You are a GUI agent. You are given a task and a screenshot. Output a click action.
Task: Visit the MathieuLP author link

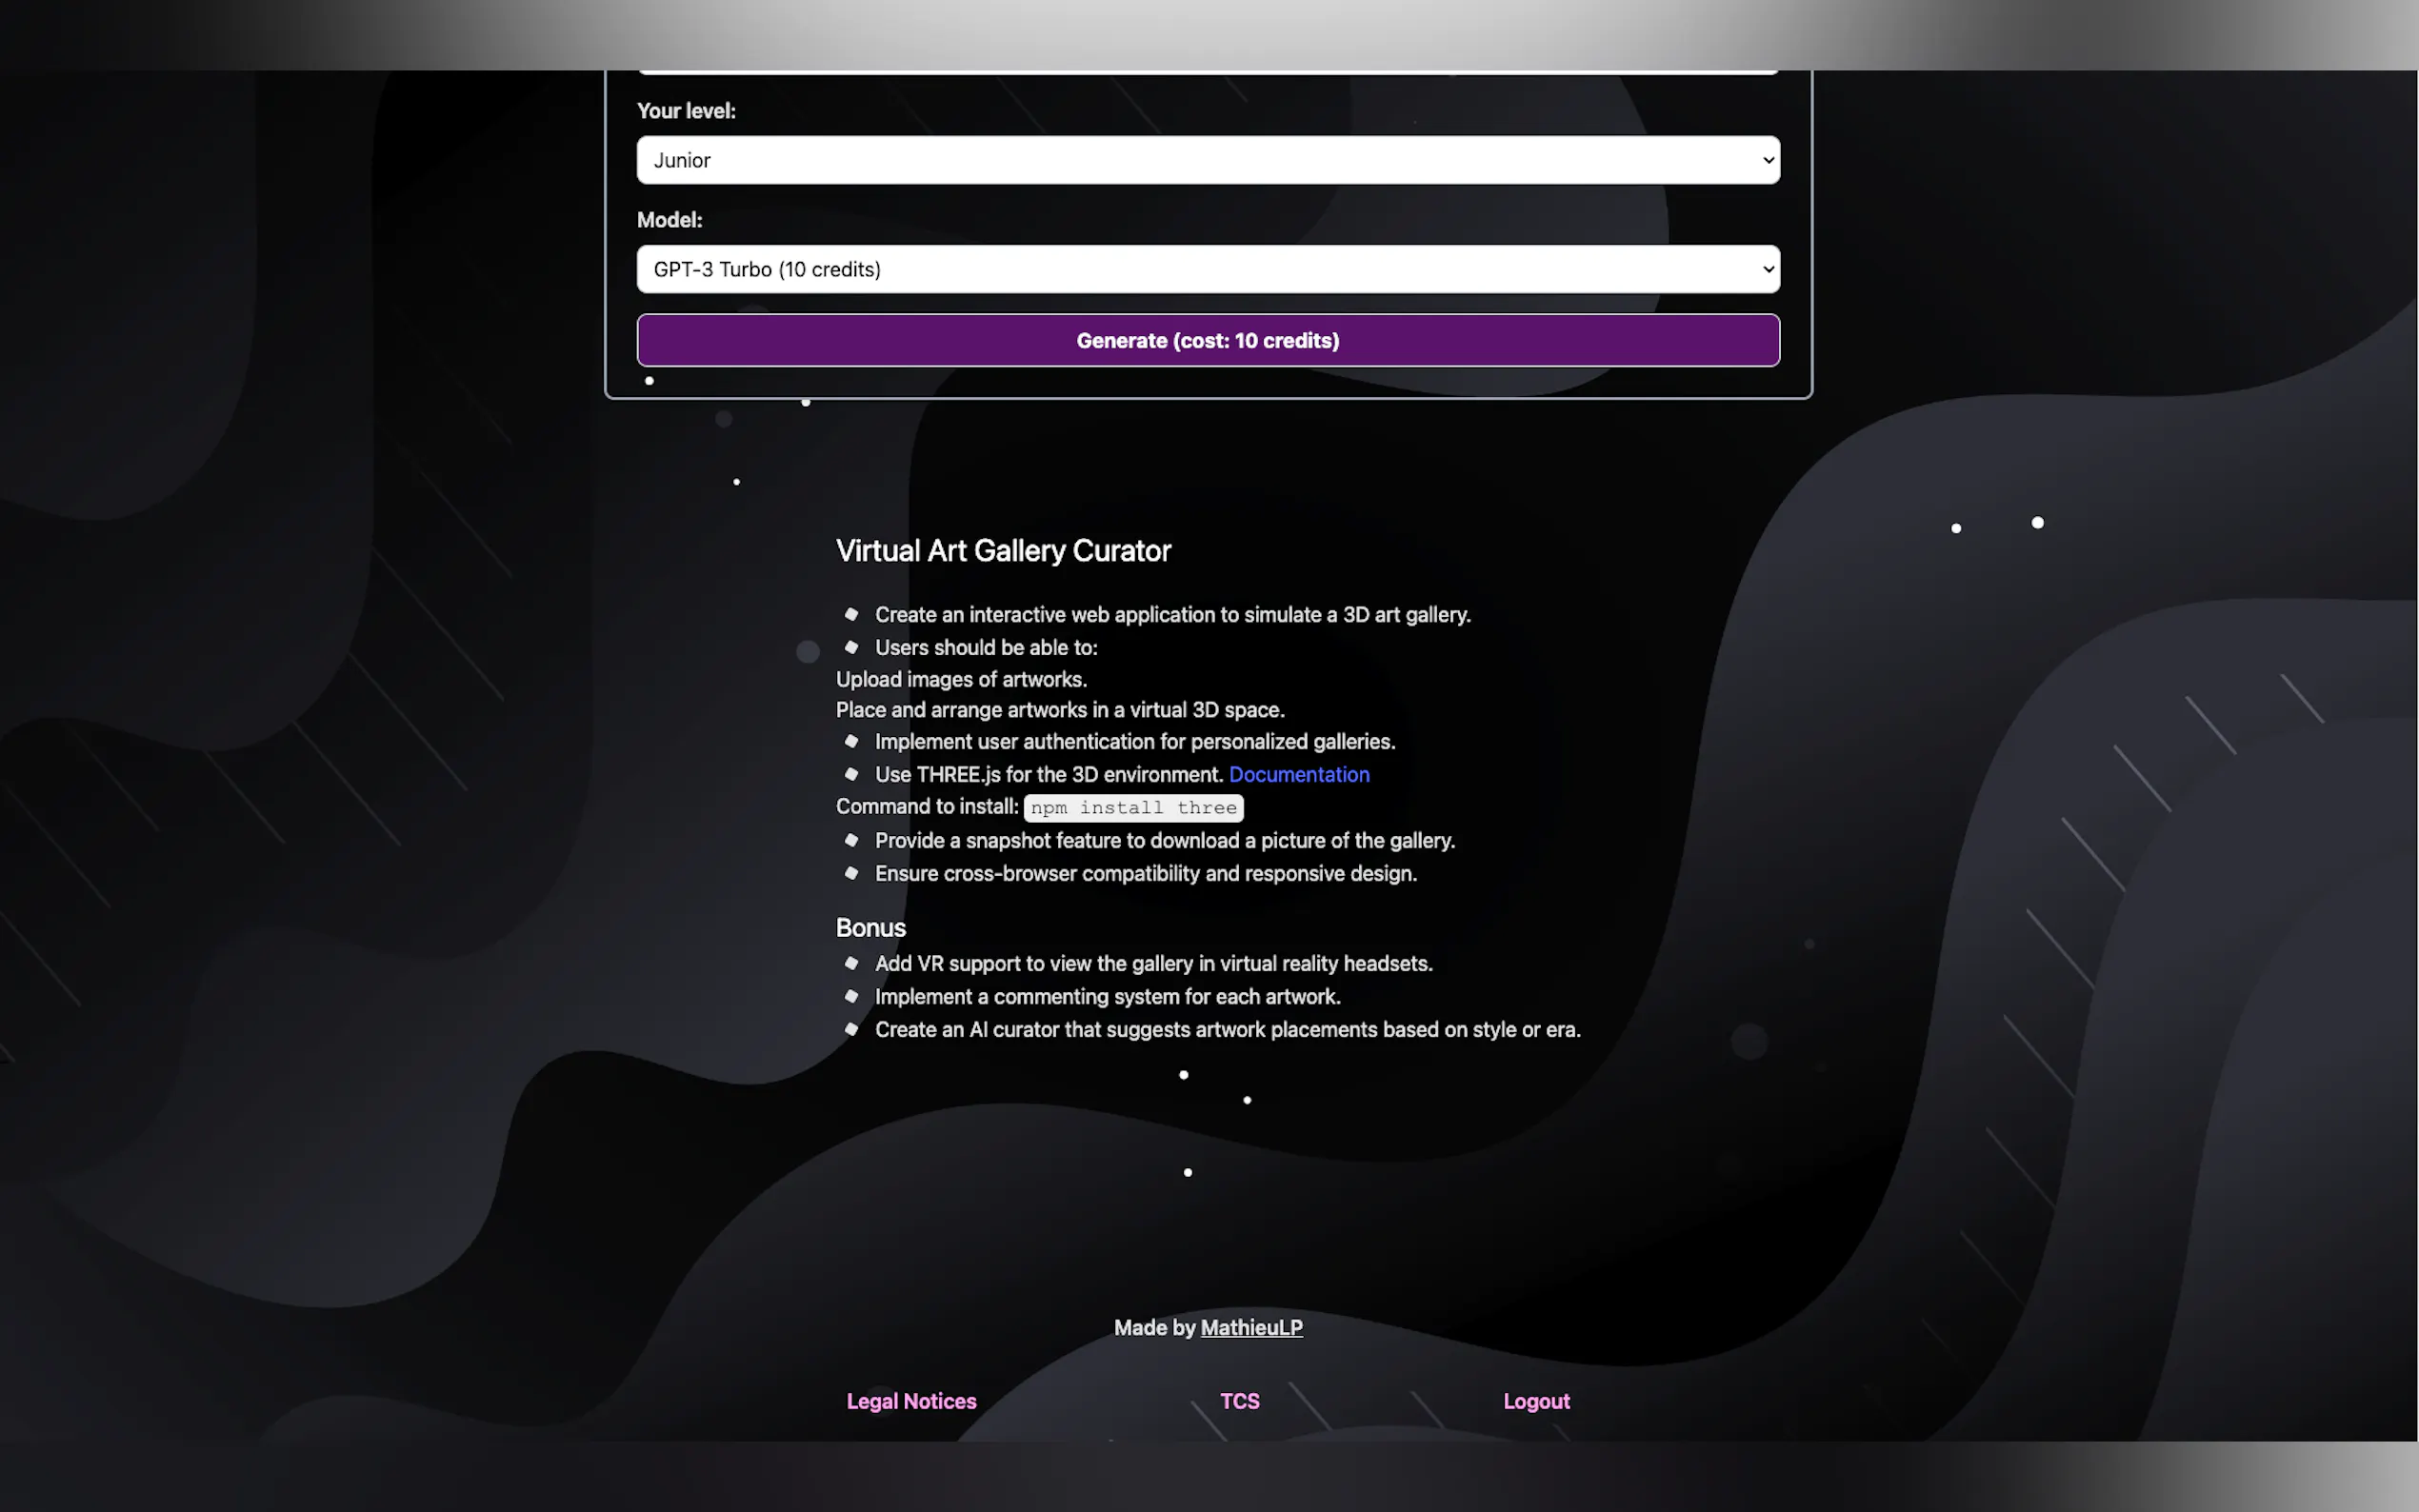coord(1251,1327)
